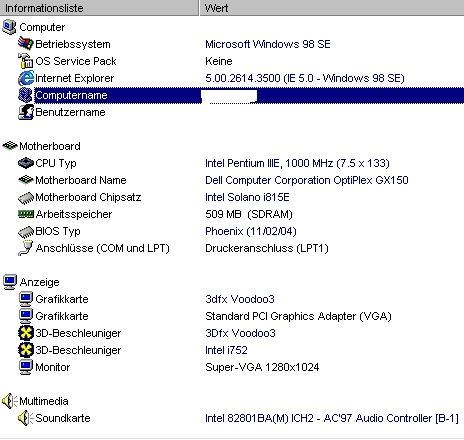Image resolution: width=464 pixels, height=440 pixels.
Task: Select the Soundkarte label
Action: point(63,418)
